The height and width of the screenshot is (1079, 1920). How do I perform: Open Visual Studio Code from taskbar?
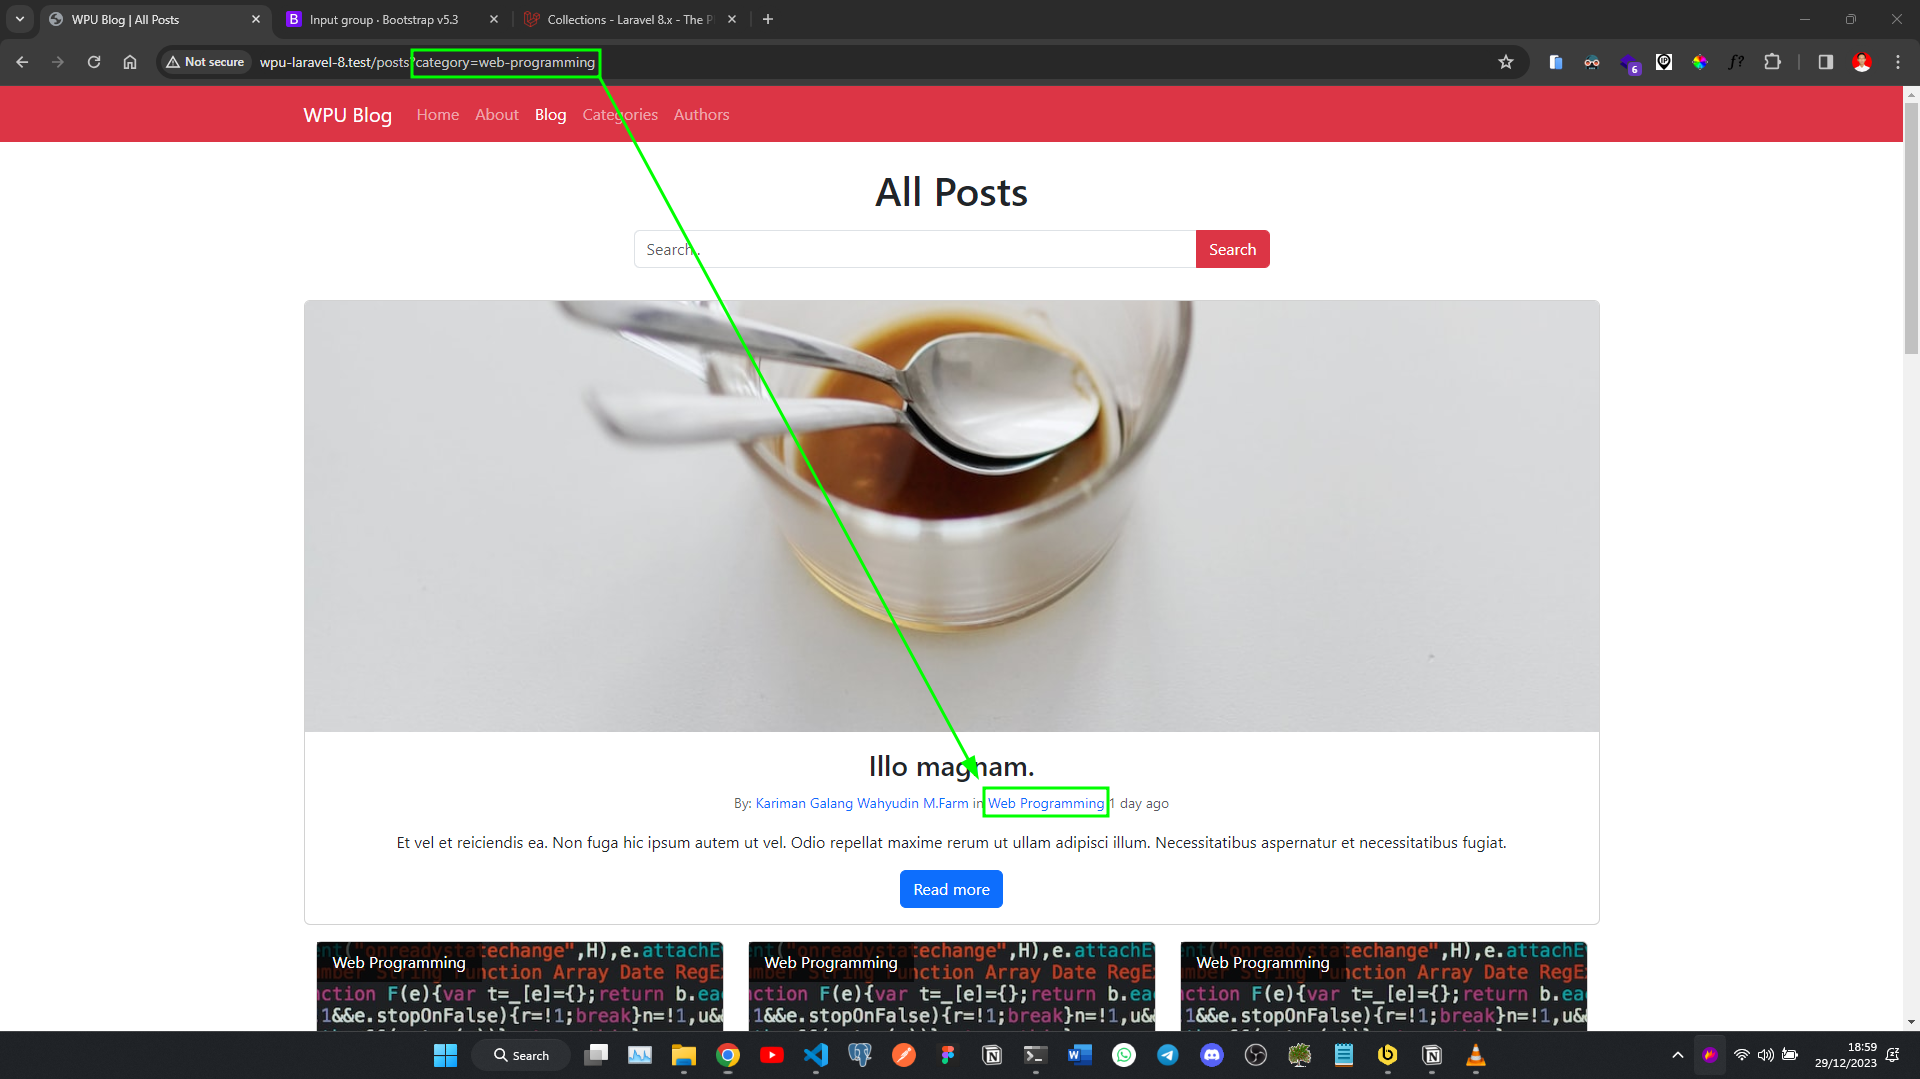(816, 1055)
